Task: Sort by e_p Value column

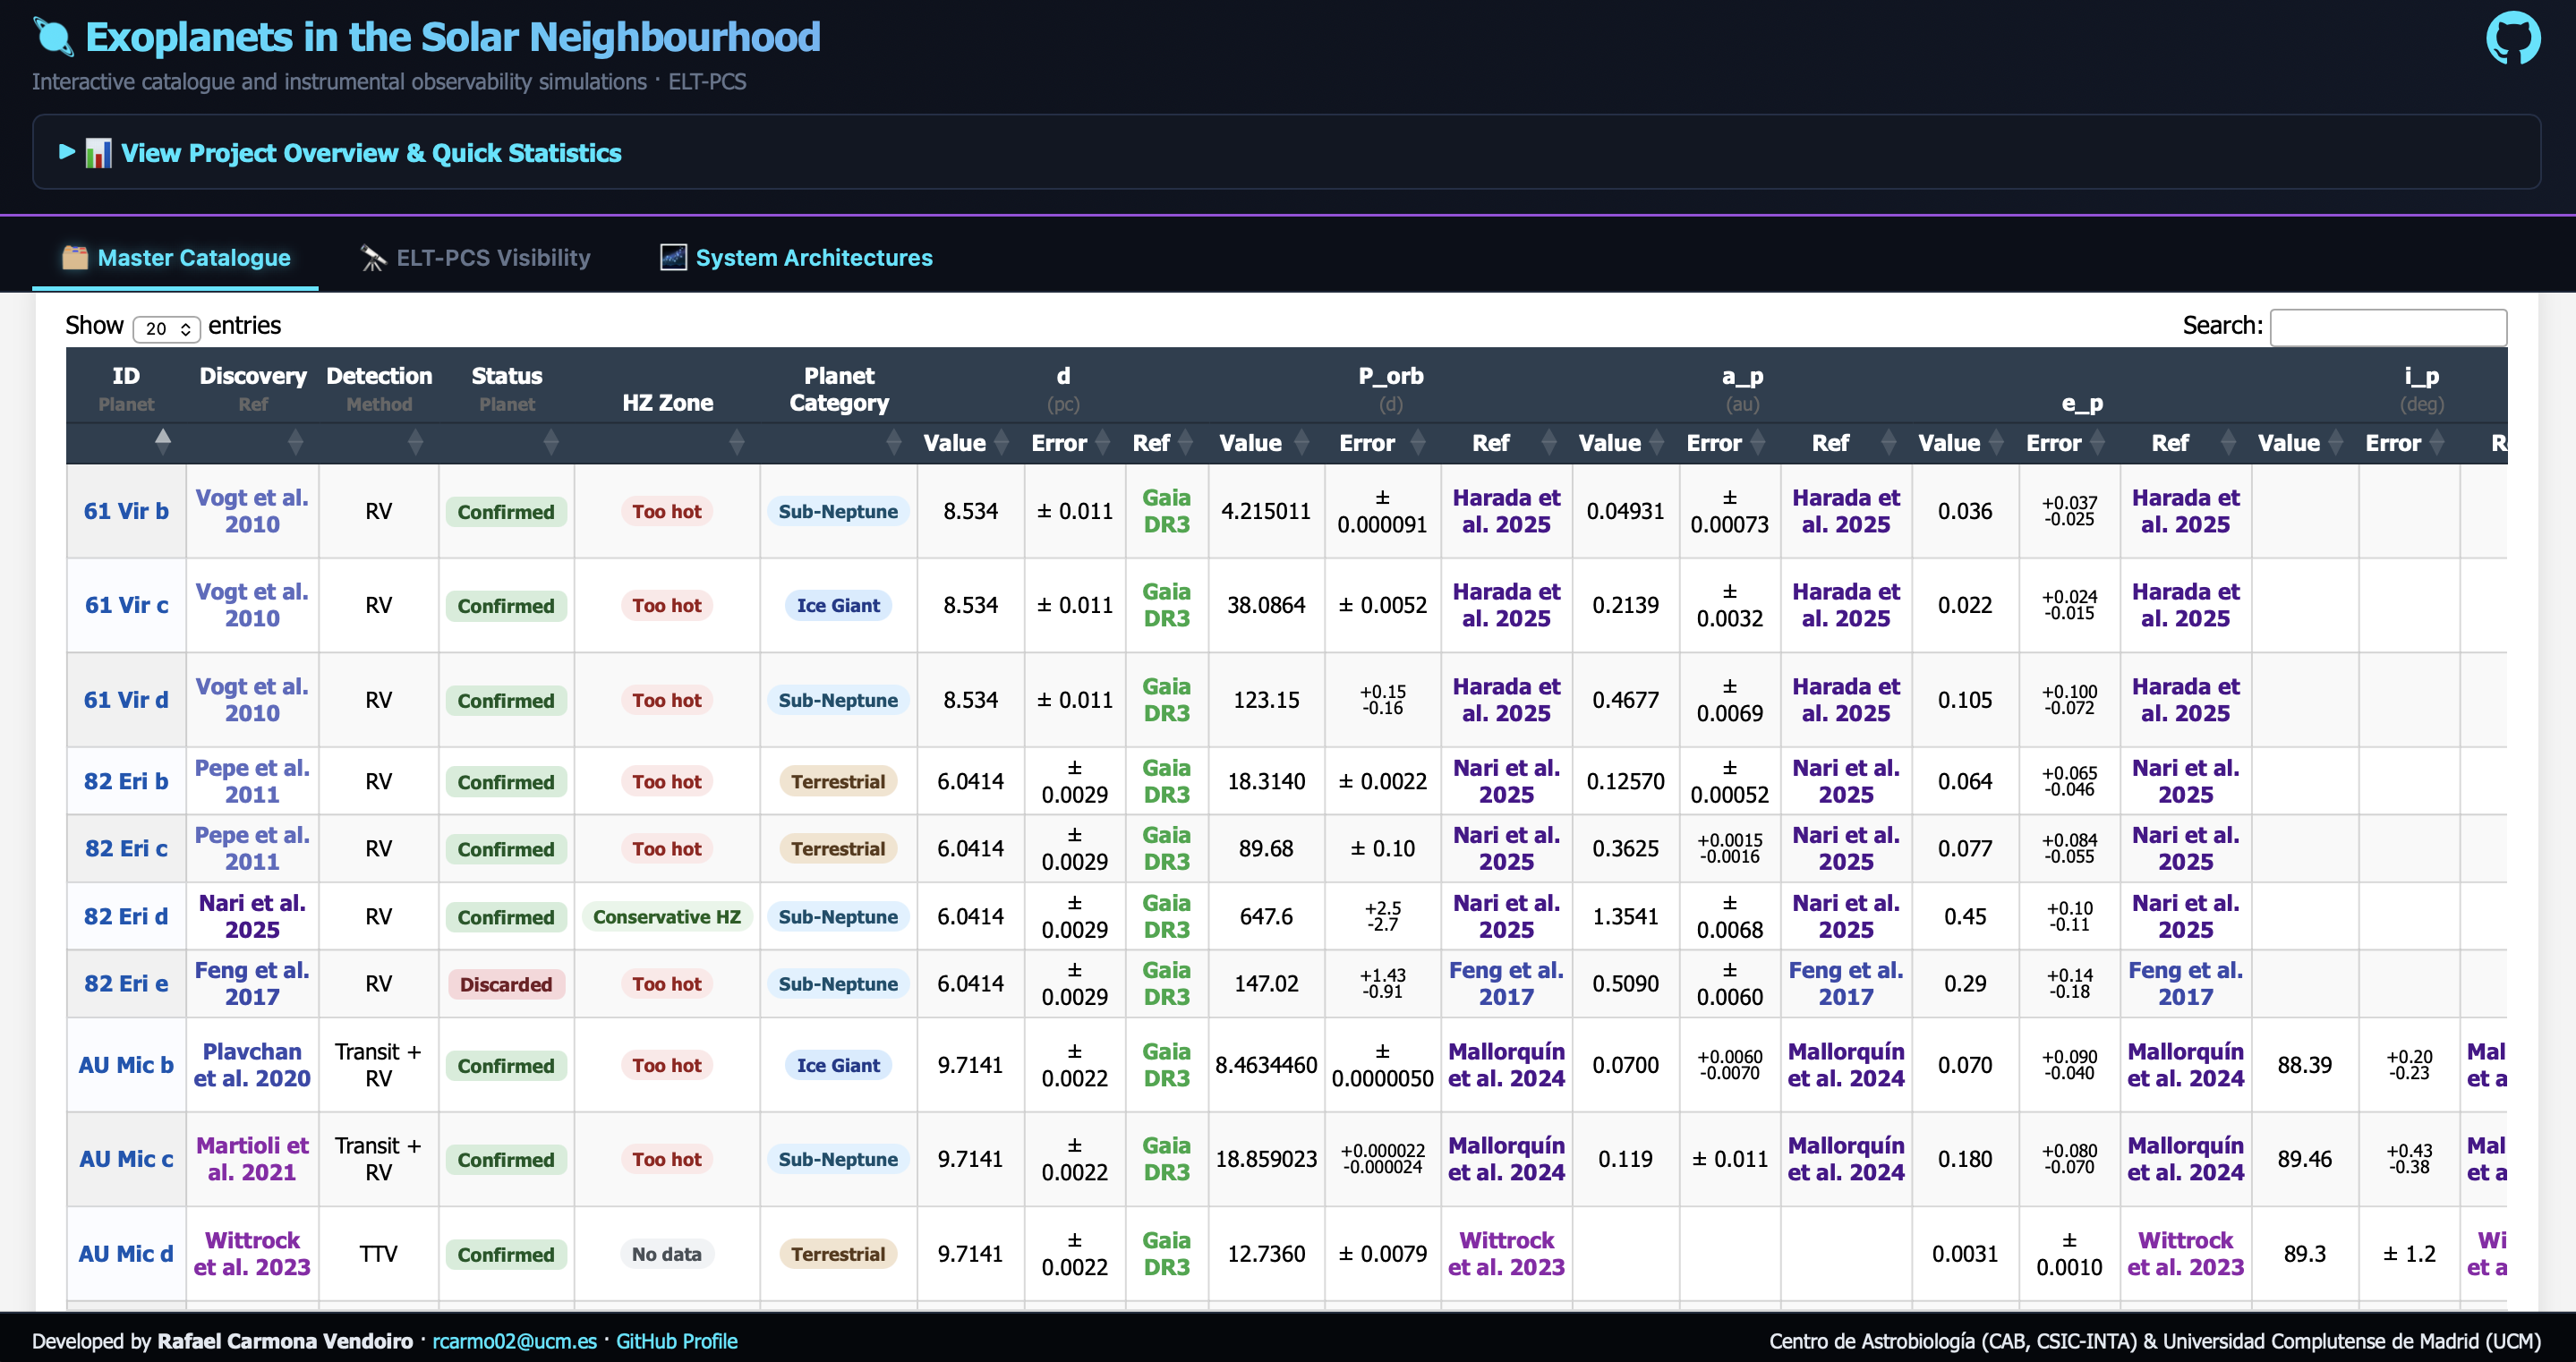Action: coord(1964,442)
